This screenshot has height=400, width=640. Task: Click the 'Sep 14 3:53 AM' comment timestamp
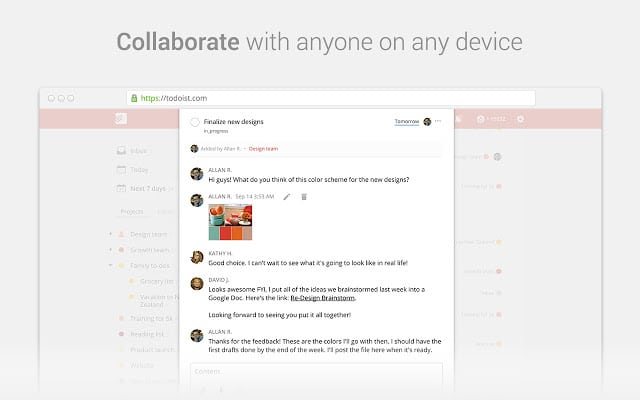click(255, 197)
